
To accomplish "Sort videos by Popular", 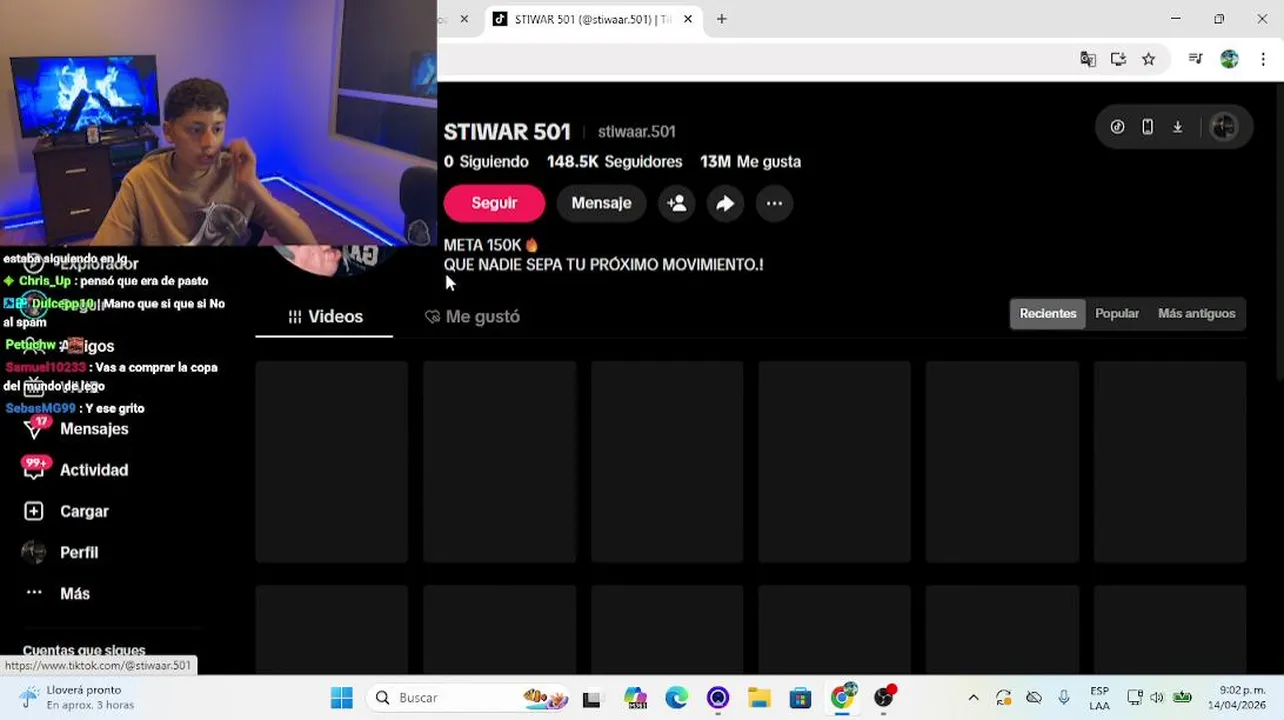I will (x=1117, y=313).
